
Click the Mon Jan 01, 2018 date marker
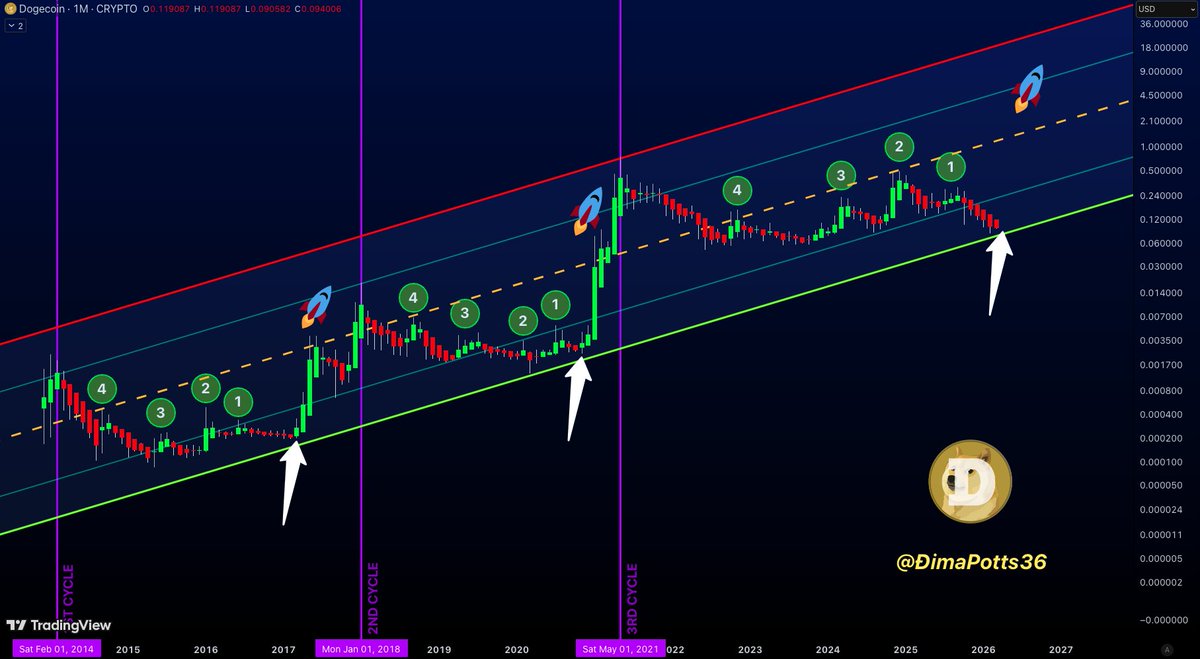tap(362, 649)
